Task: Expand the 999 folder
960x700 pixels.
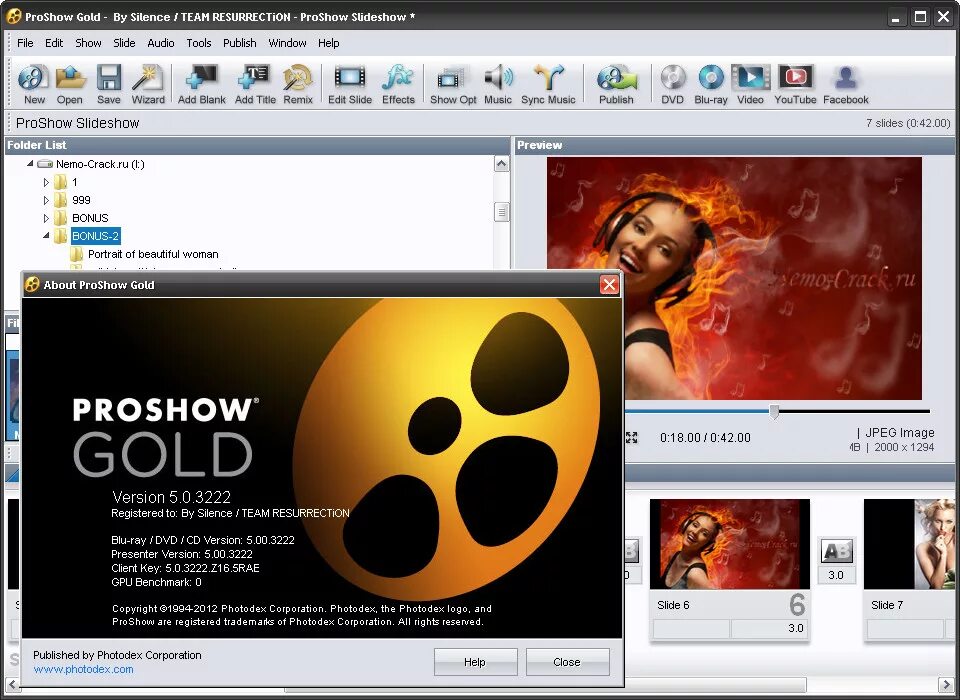Action: point(46,200)
